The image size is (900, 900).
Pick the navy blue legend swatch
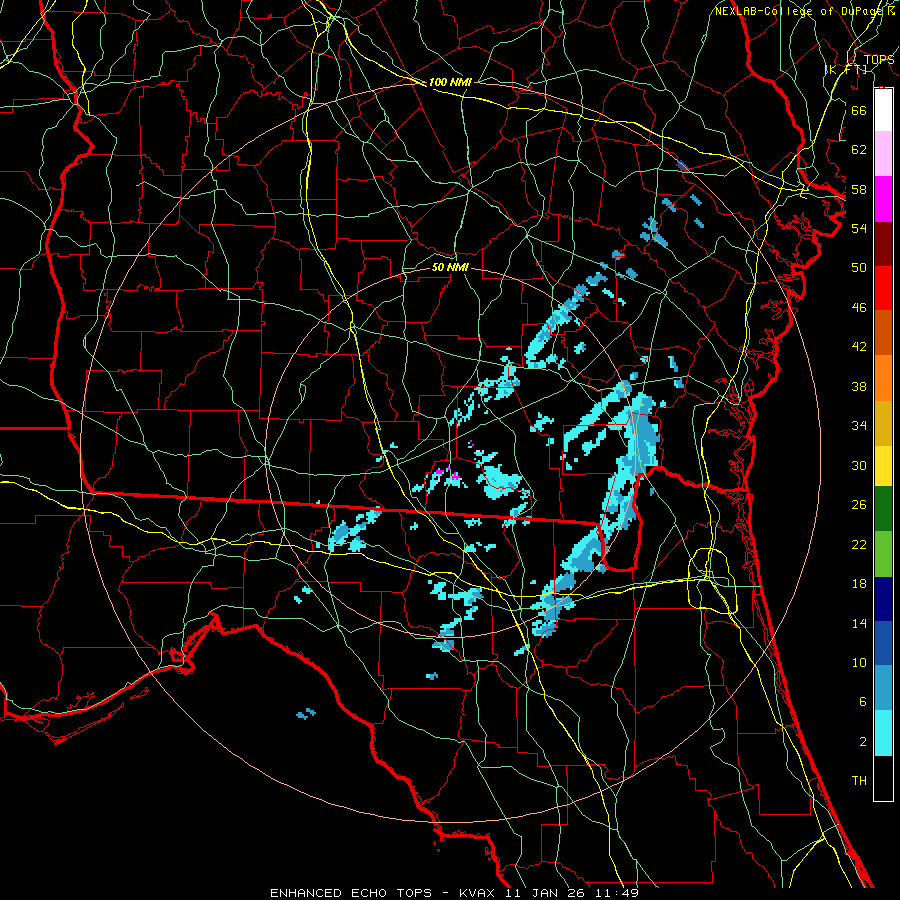click(x=883, y=599)
